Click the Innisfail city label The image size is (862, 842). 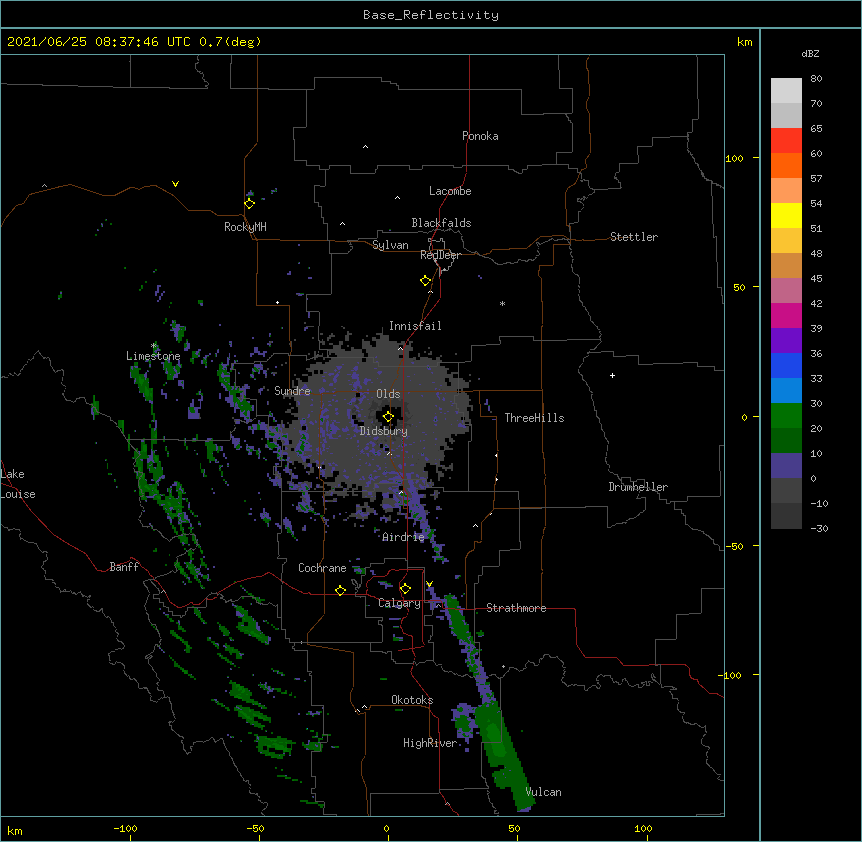point(415,326)
